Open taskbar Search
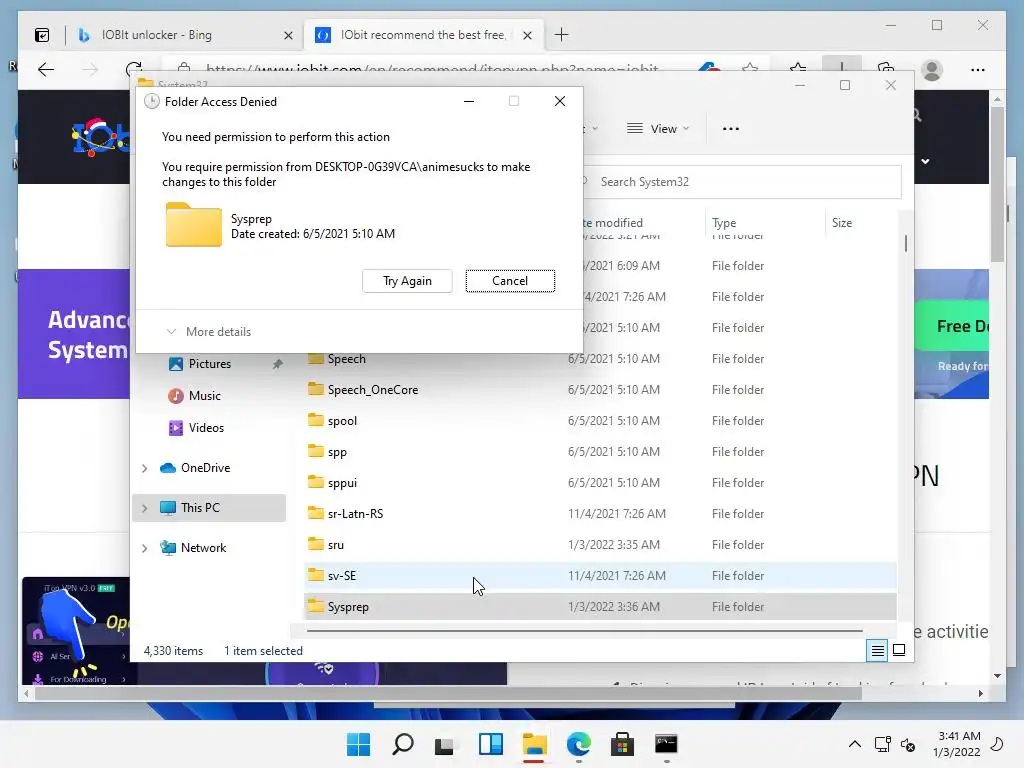1024x768 pixels. (x=403, y=744)
